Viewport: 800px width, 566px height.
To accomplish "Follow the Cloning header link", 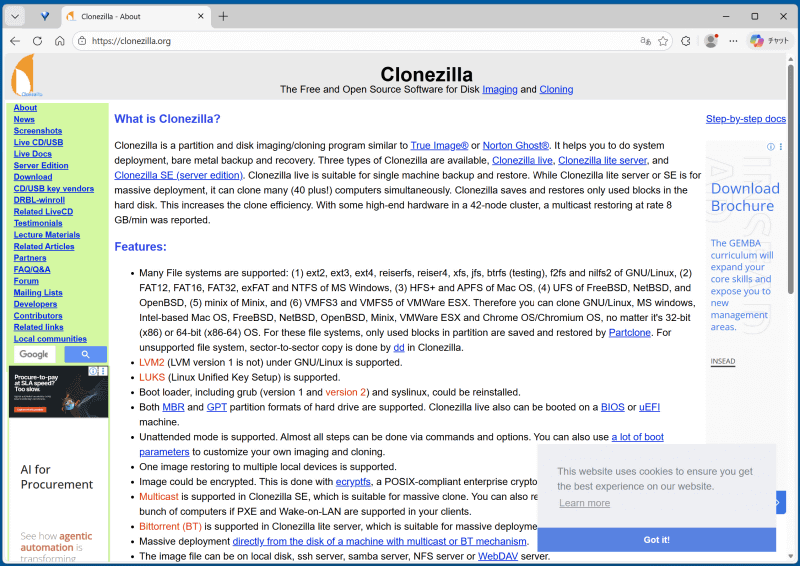I will point(556,89).
